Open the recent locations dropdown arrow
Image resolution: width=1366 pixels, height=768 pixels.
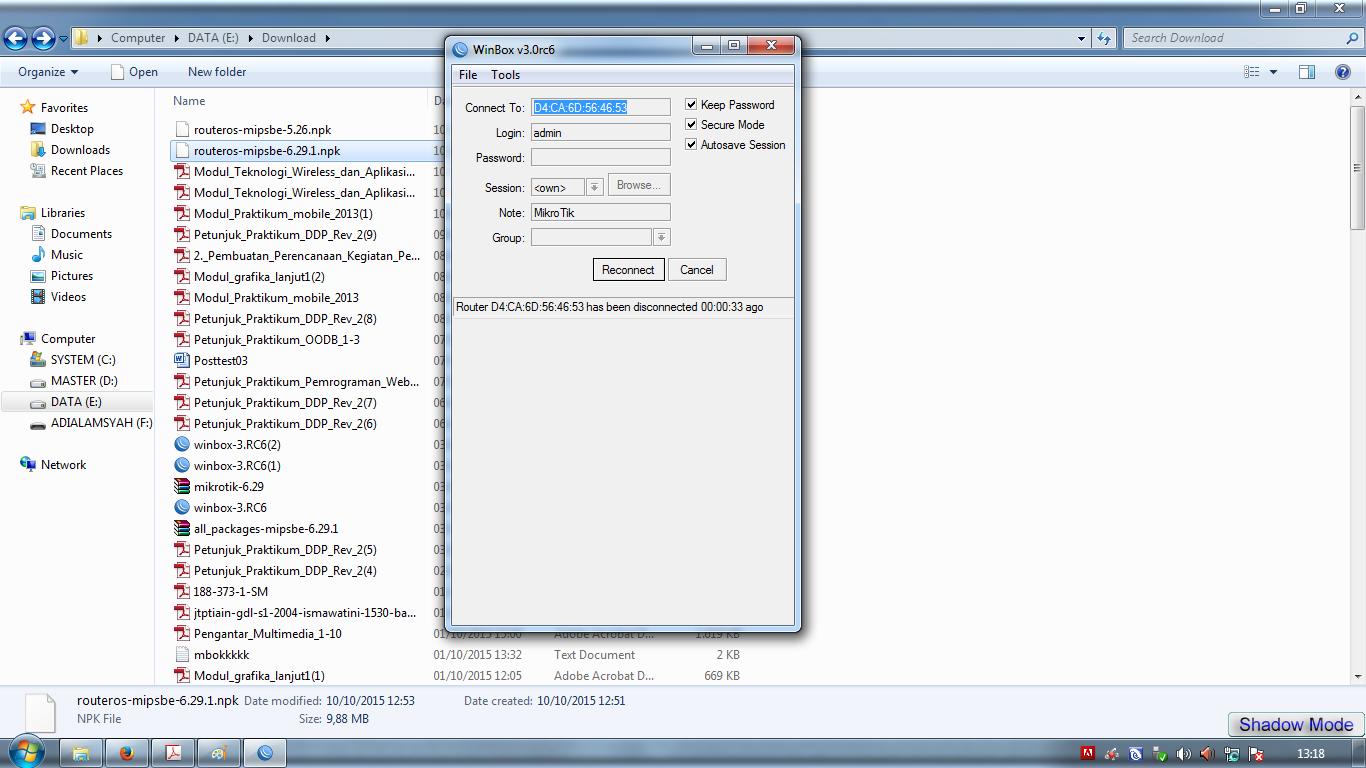pos(64,39)
